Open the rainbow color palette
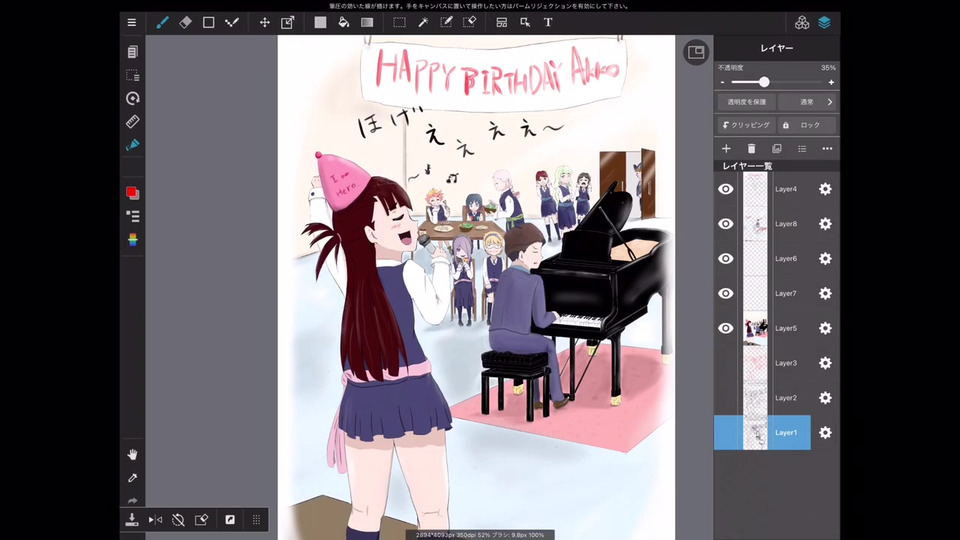 132,239
